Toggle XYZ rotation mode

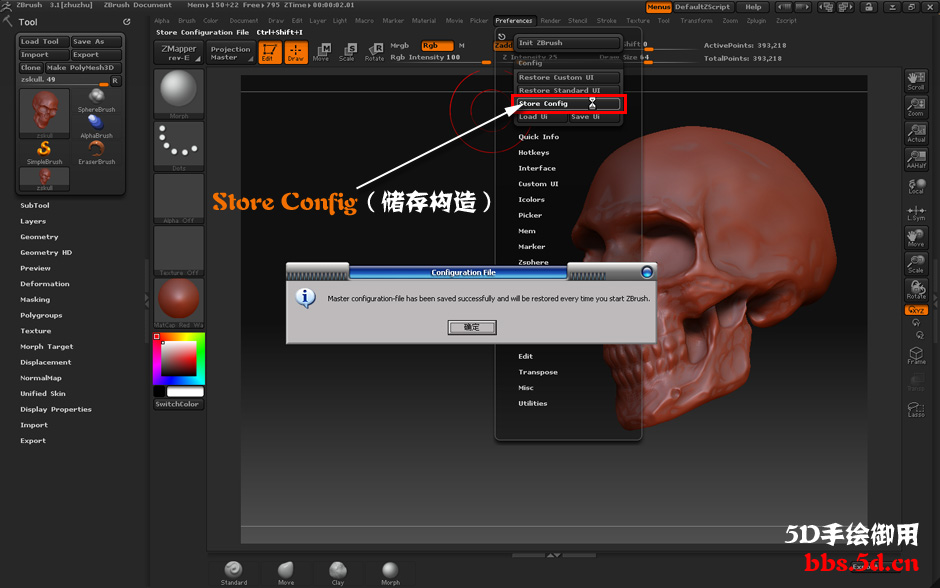click(x=916, y=310)
